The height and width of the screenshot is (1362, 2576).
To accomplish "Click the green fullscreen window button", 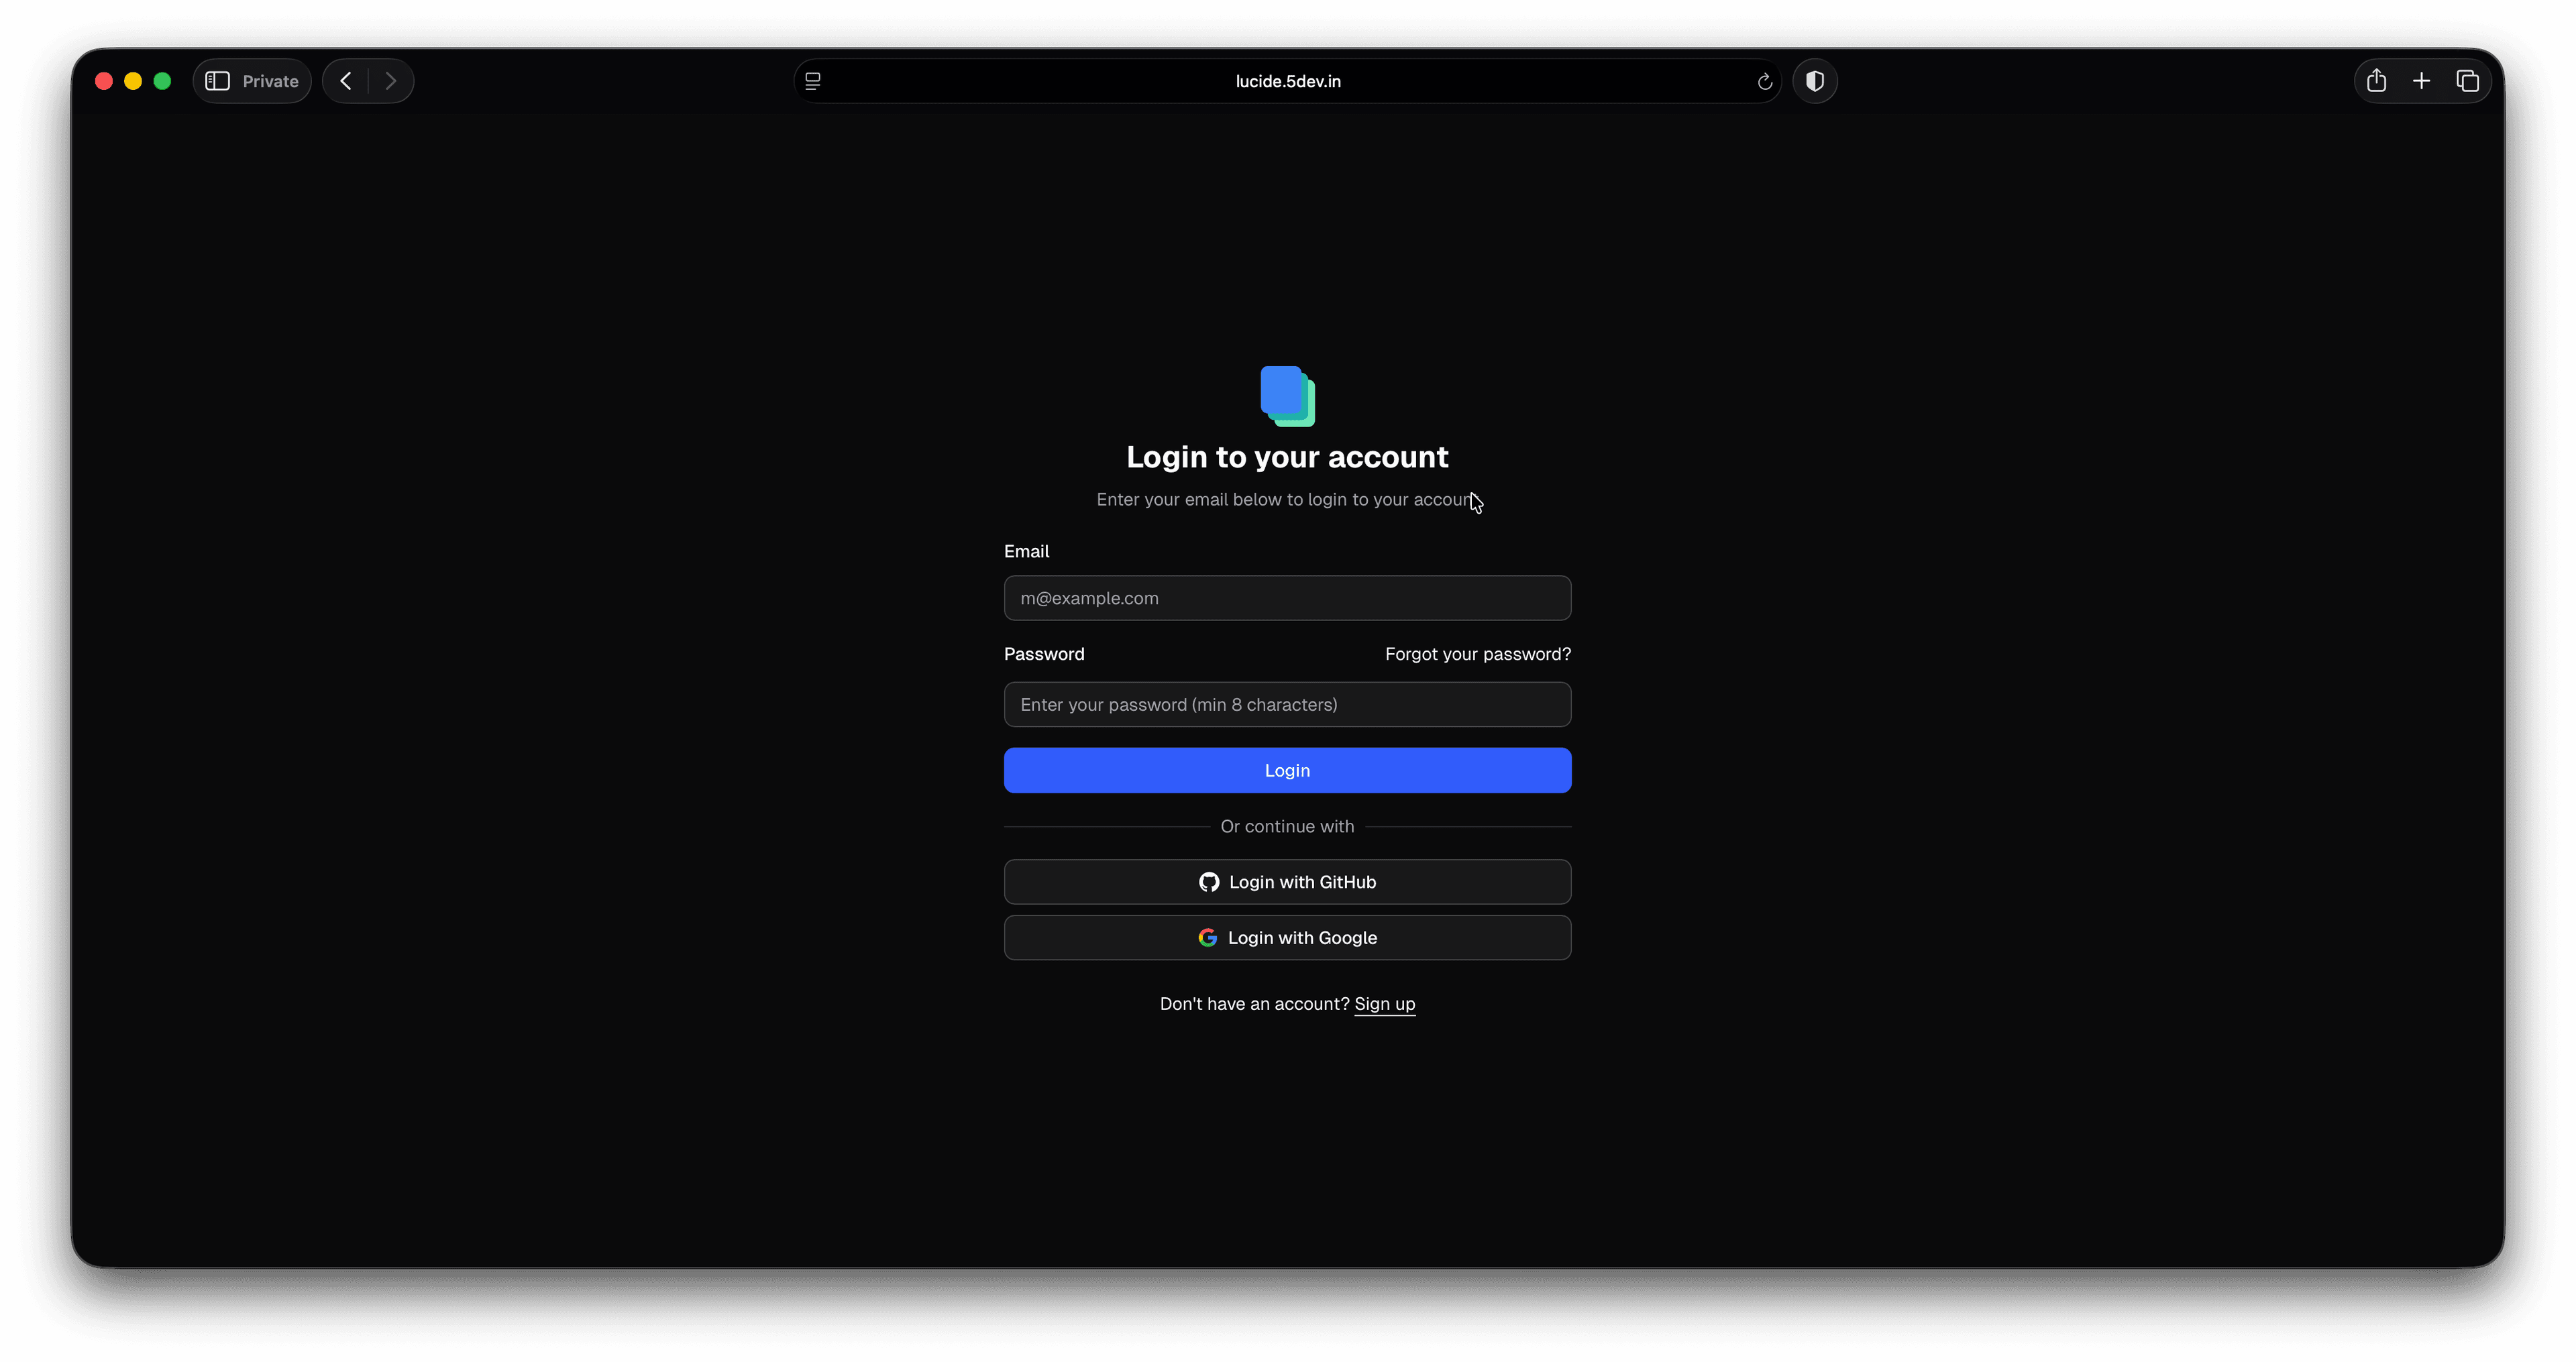I will (162, 81).
